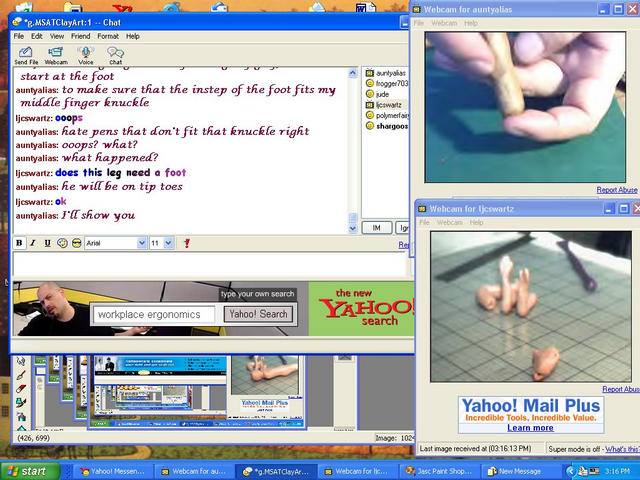This screenshot has height=480, width=640.
Task: Click the ljcswartz webcam video image
Action: coord(531,307)
